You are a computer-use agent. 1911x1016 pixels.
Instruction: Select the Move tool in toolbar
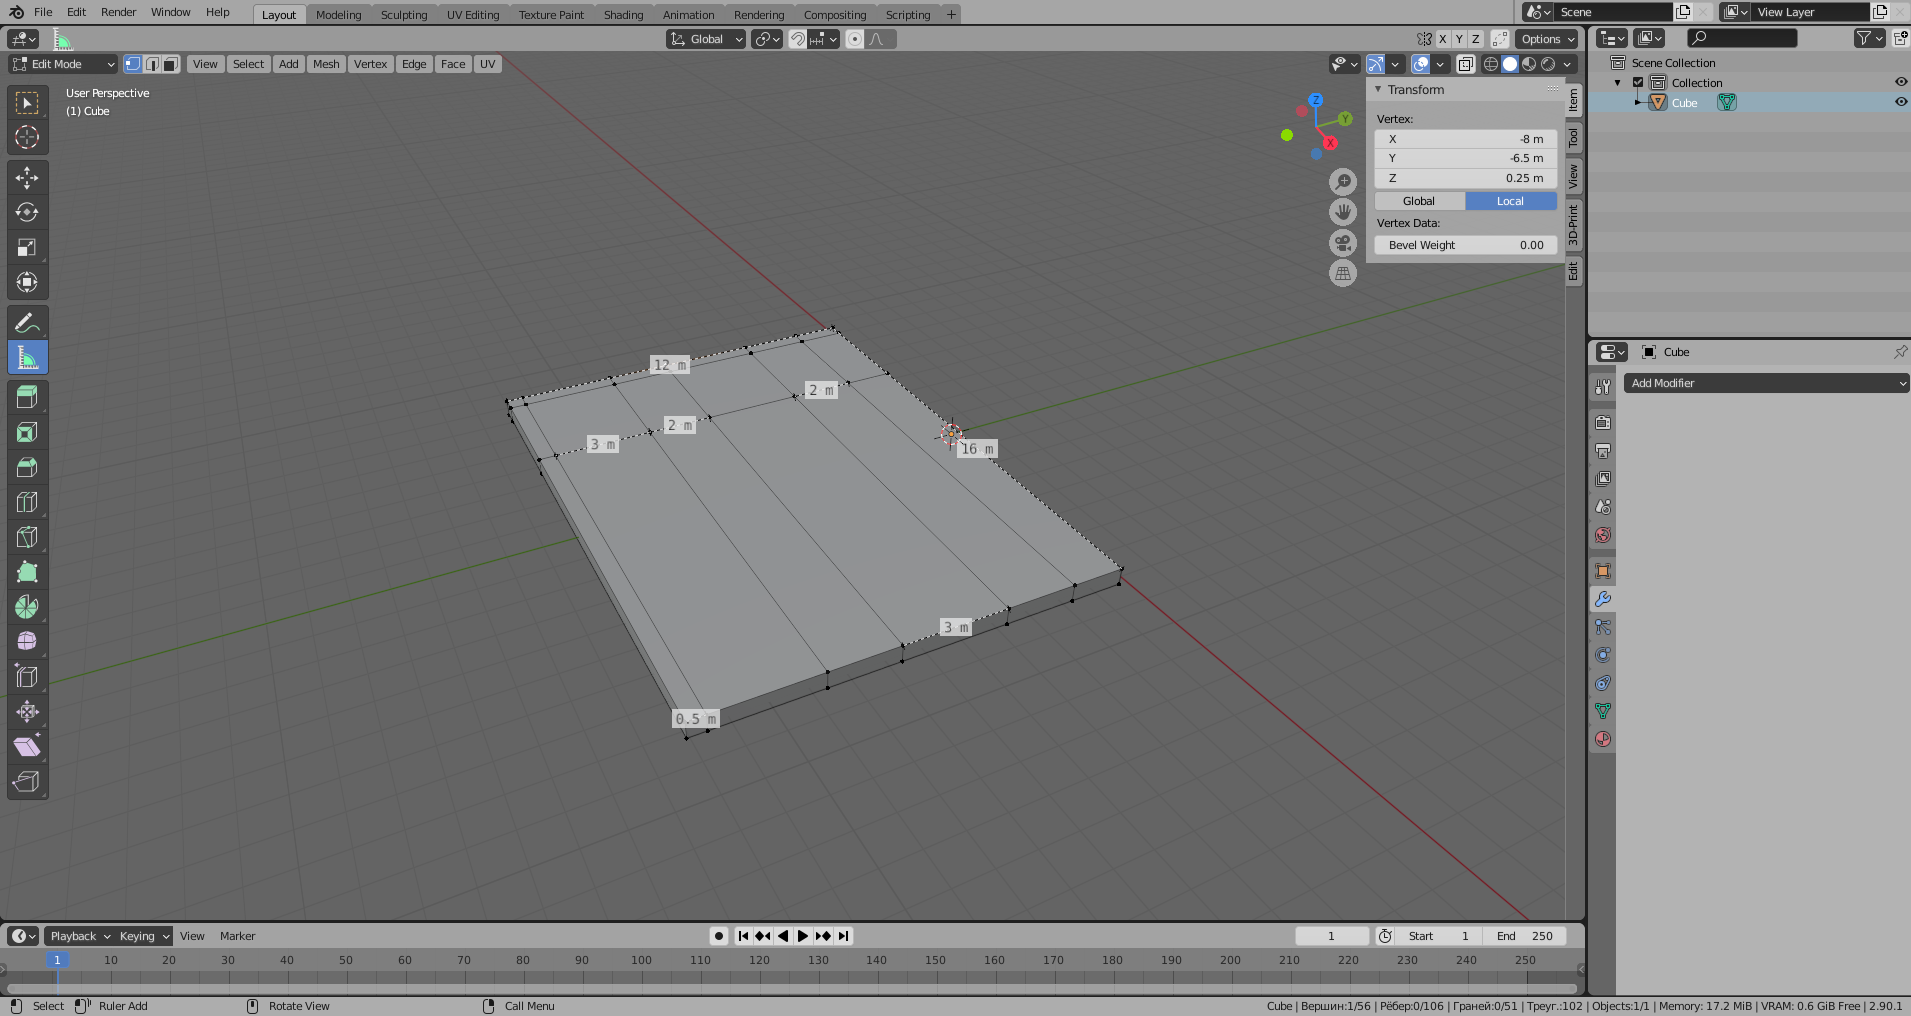pos(27,178)
